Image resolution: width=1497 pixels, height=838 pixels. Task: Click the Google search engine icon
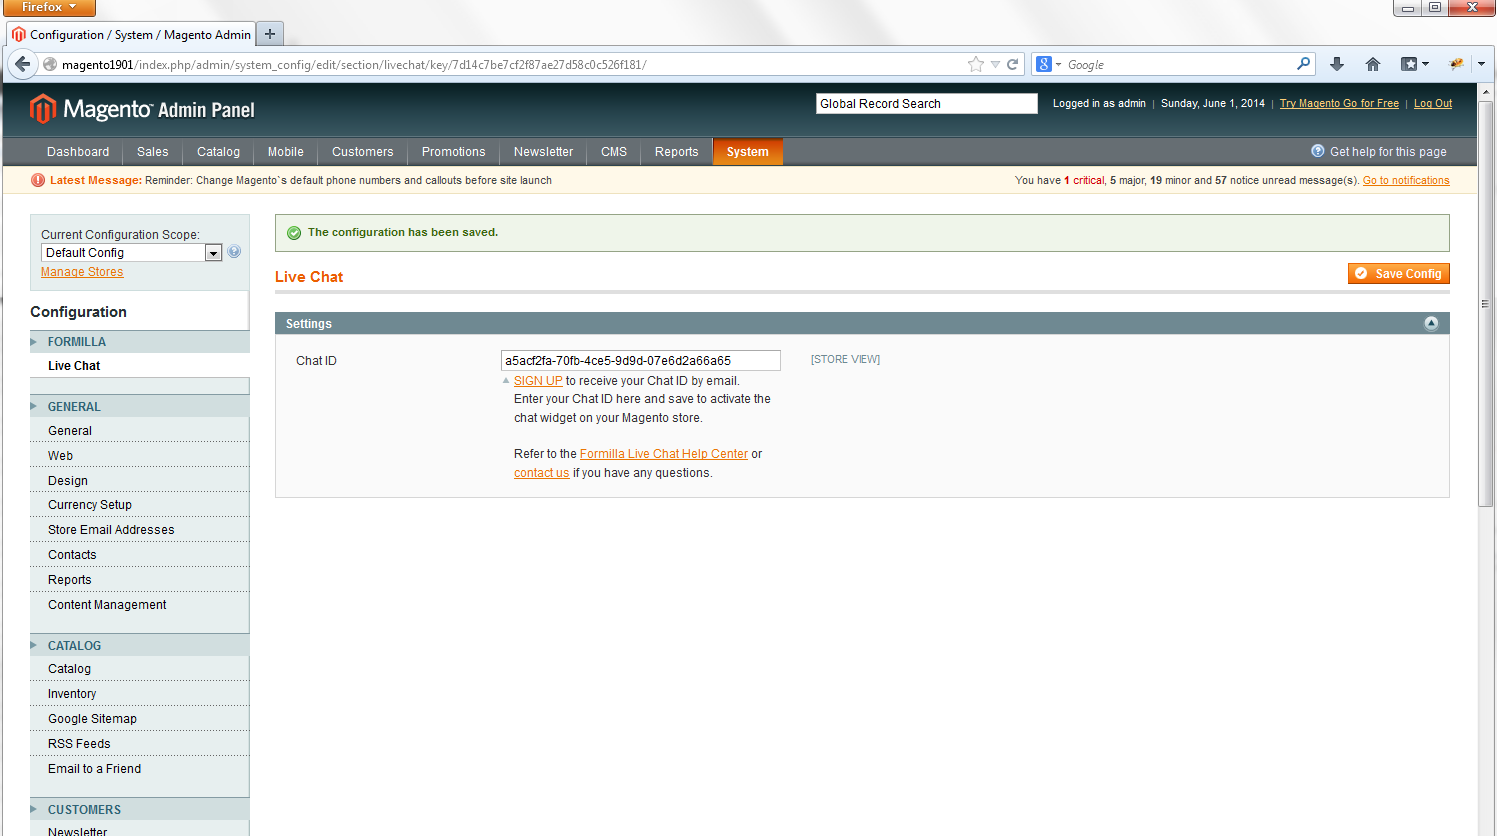(1044, 64)
